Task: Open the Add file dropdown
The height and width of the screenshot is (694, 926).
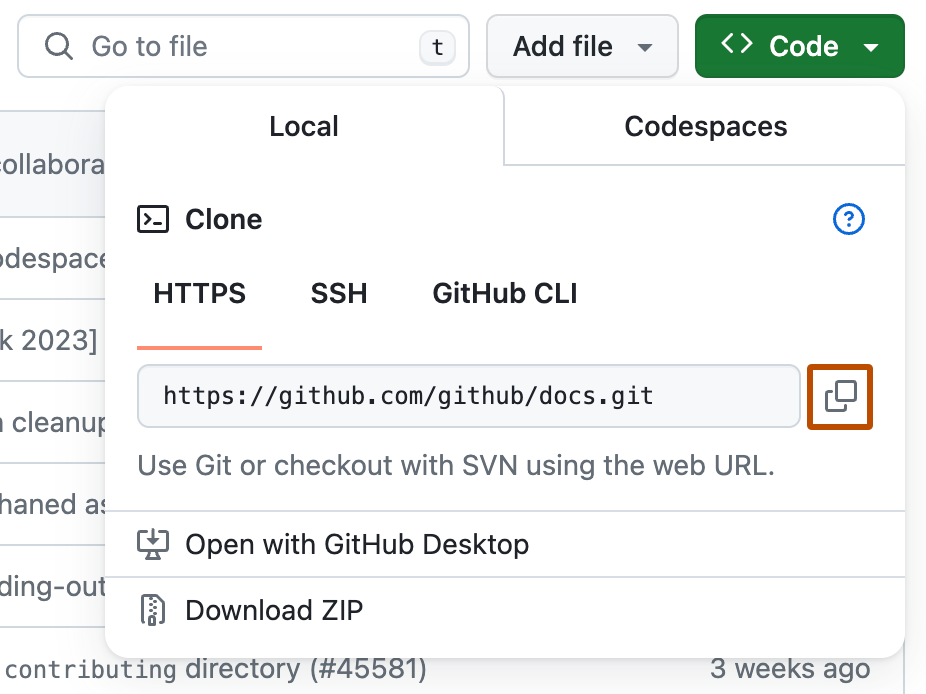Action: point(582,45)
